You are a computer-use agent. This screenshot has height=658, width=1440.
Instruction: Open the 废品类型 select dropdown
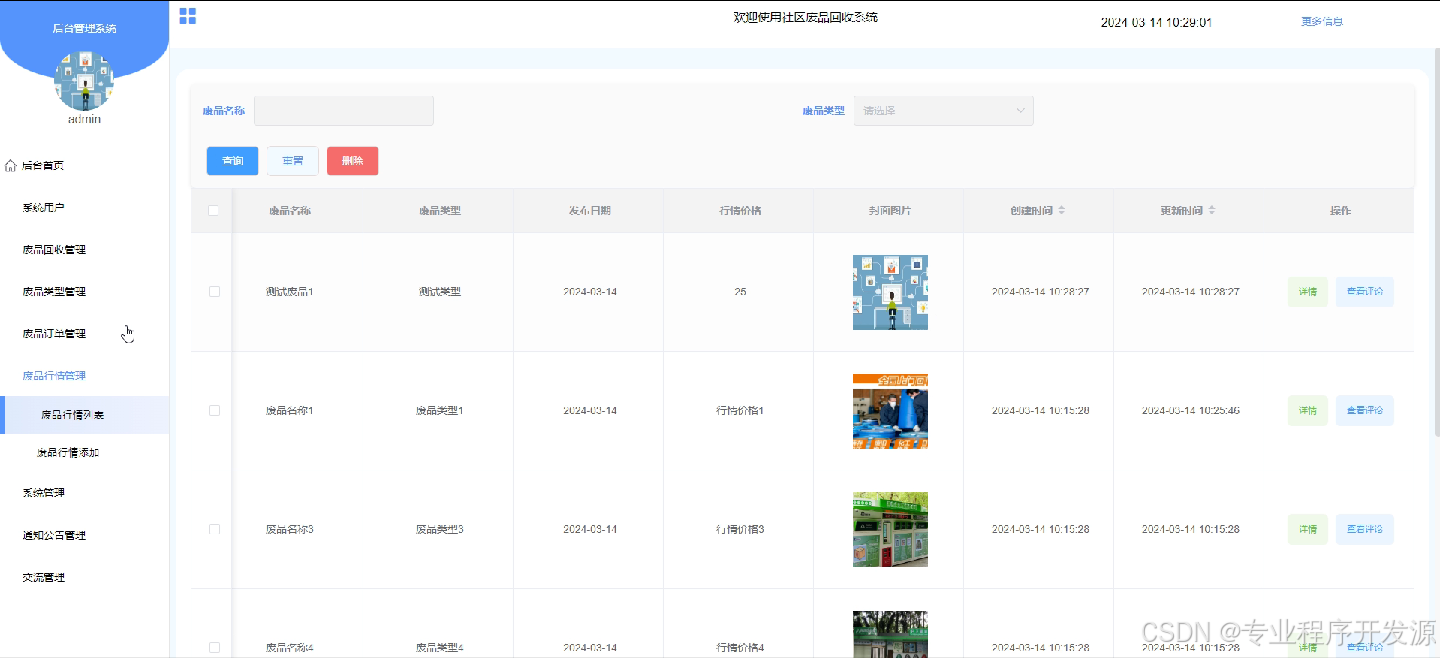pyautogui.click(x=943, y=111)
